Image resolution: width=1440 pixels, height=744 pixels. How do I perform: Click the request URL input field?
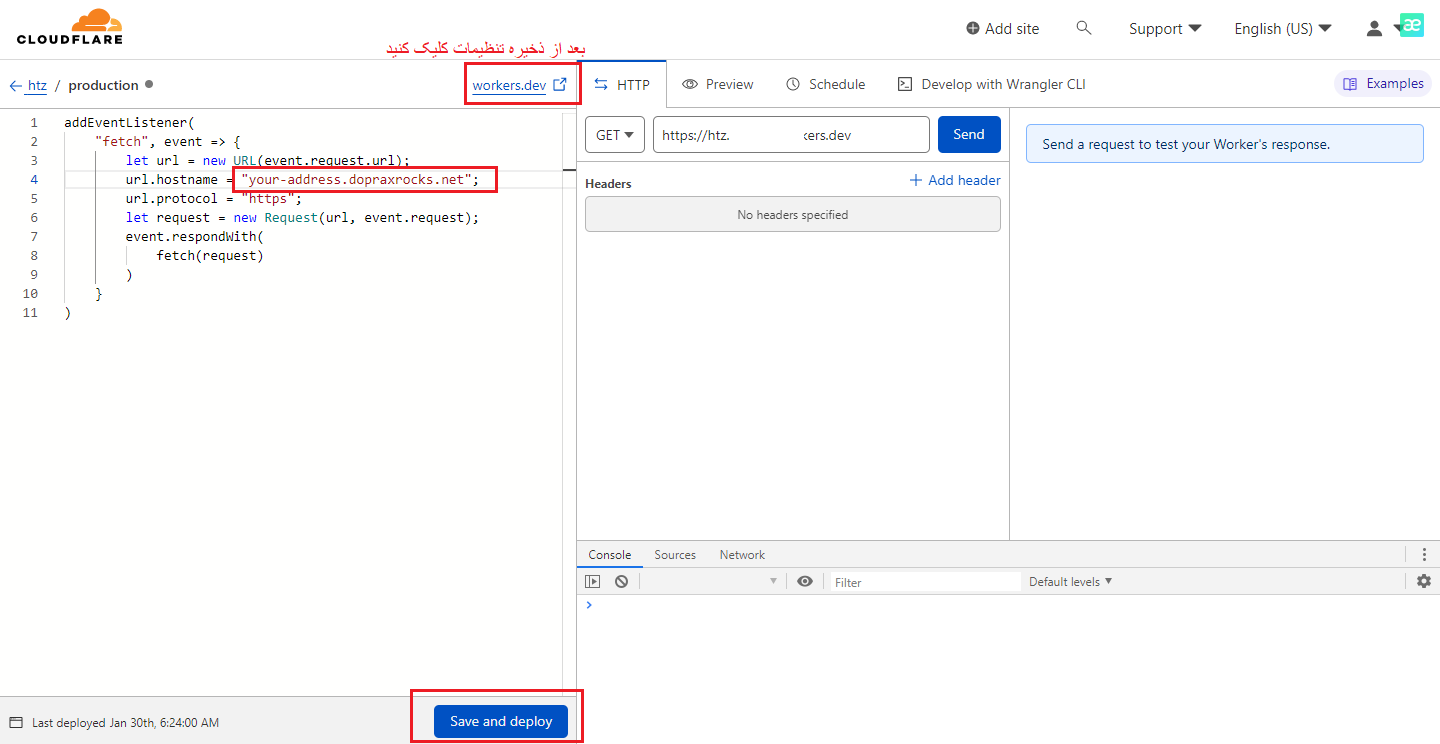coord(791,135)
